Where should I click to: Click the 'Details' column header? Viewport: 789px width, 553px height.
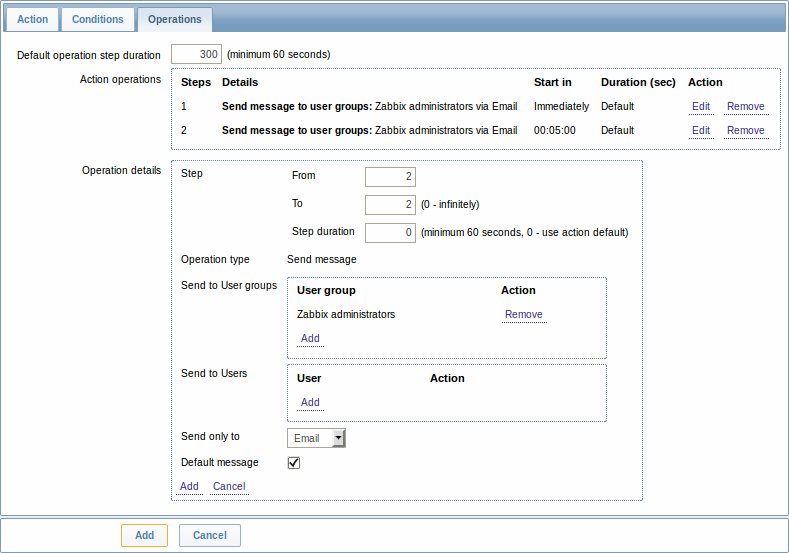coord(240,83)
